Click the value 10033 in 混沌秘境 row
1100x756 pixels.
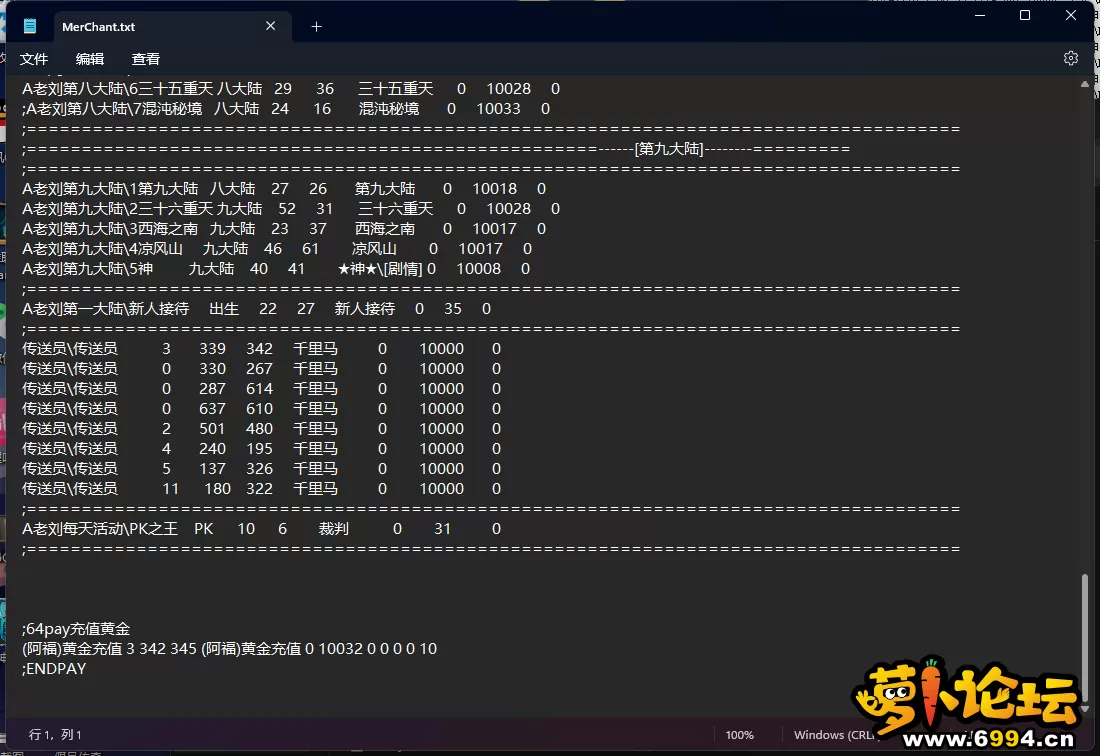(x=498, y=109)
